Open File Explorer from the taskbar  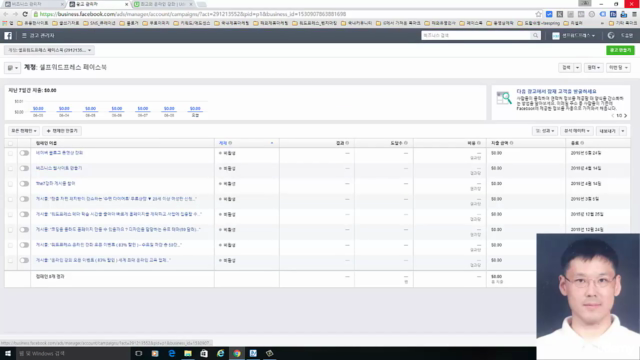[x=188, y=353]
